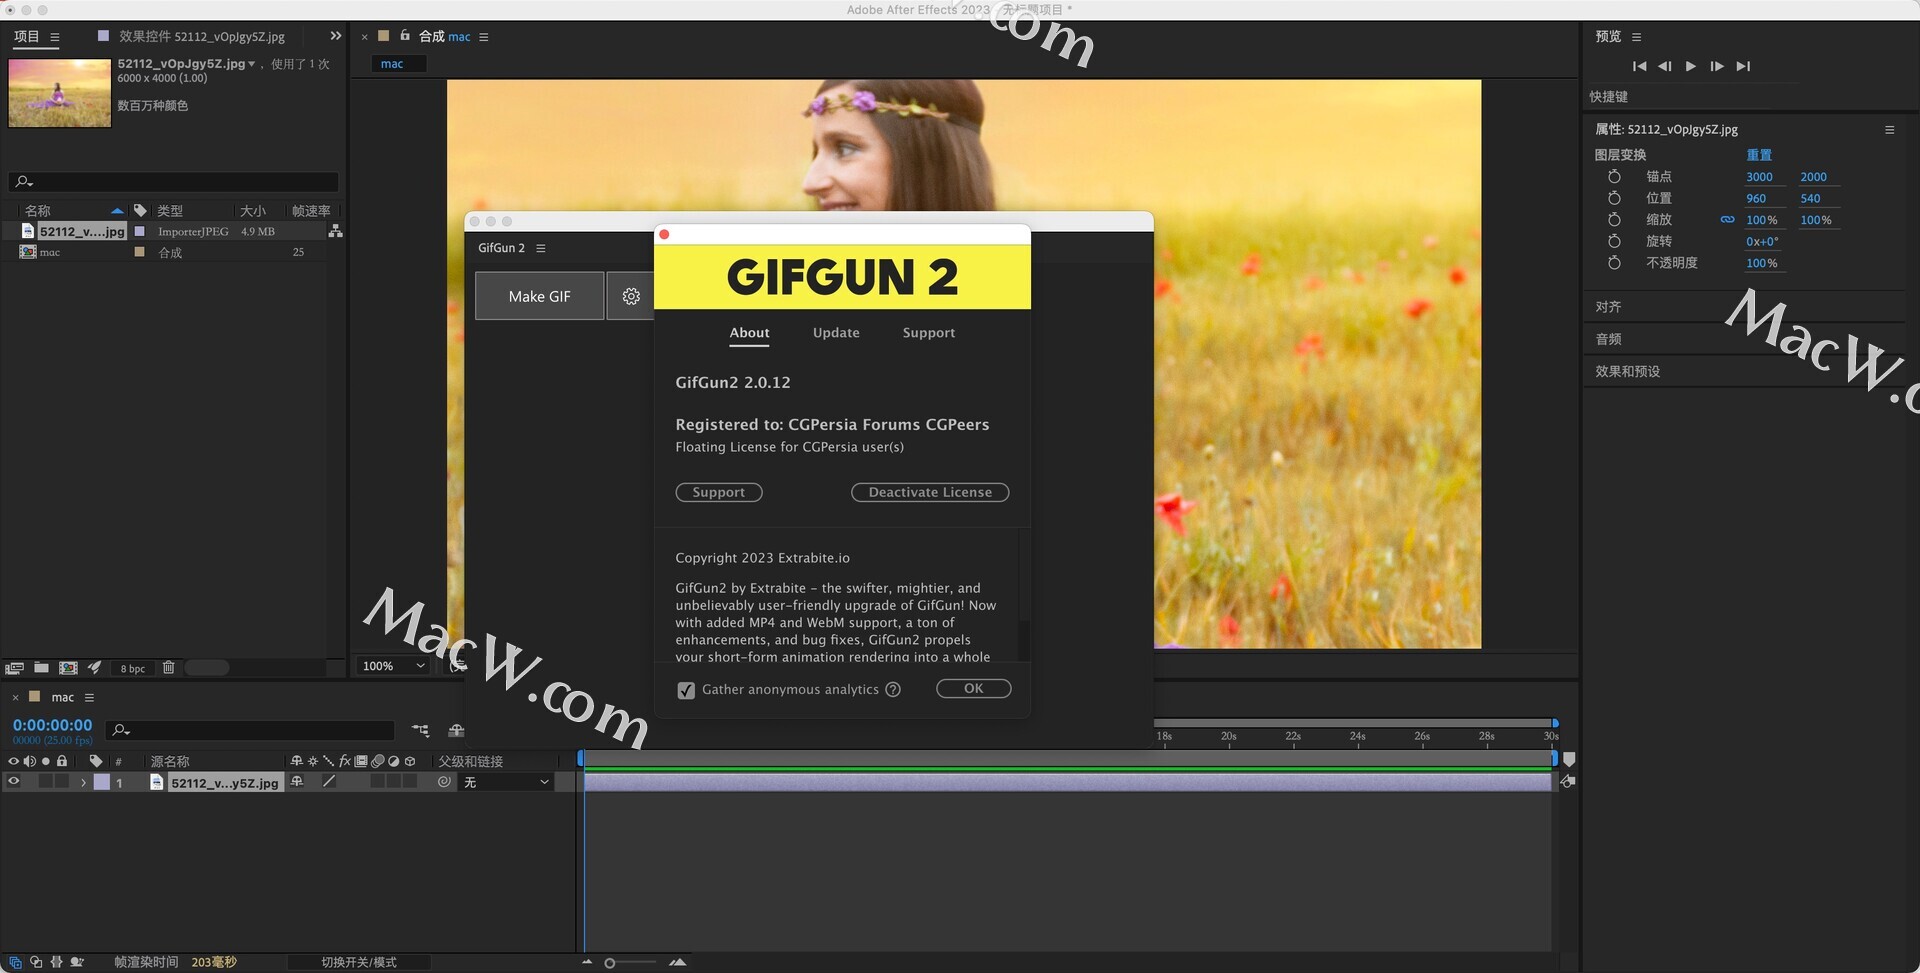
Task: Click the label tag column icon in timeline
Action: click(96, 761)
